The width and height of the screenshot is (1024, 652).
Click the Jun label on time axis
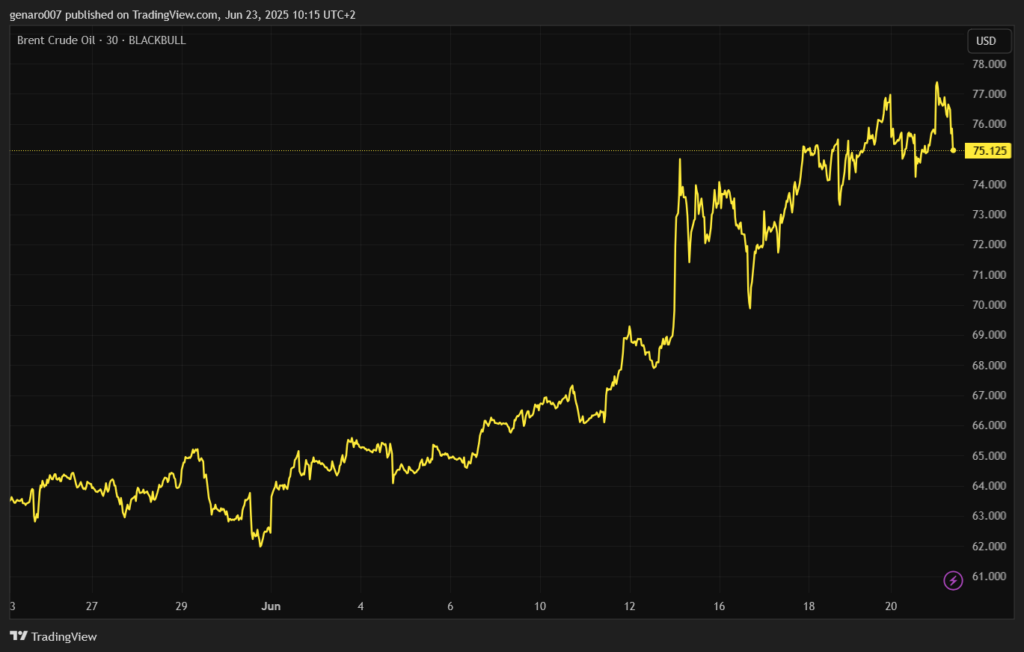tap(270, 606)
